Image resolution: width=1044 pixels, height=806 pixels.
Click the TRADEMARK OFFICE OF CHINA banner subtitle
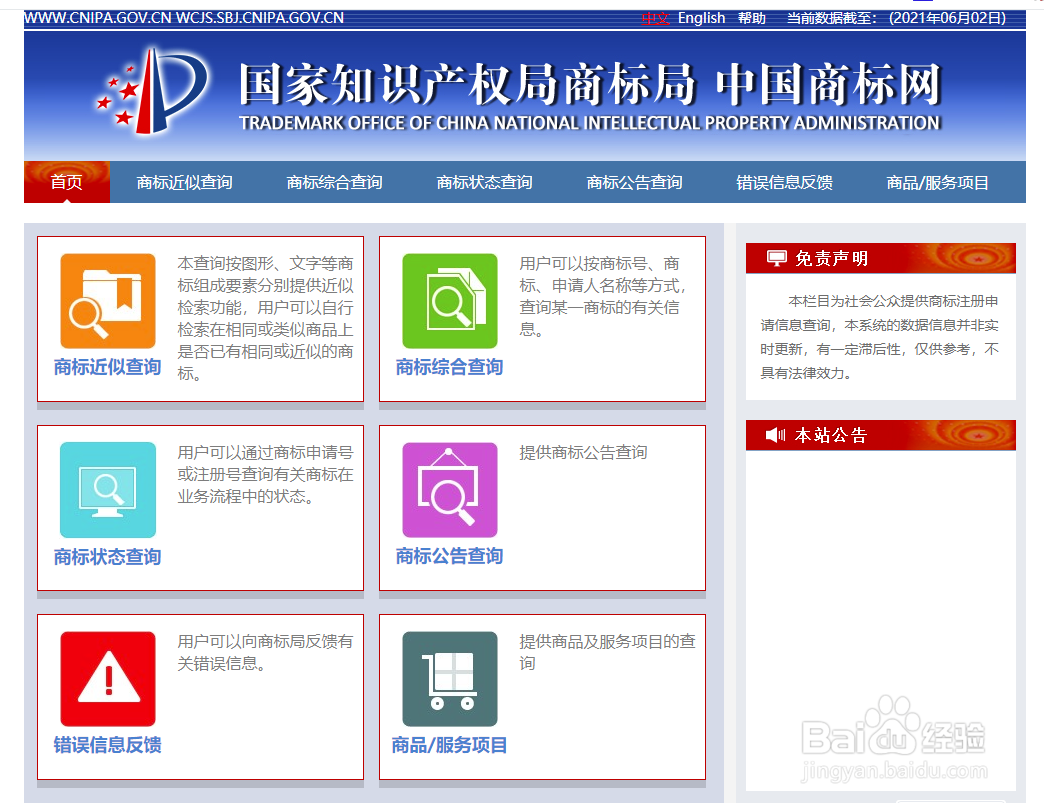590,123
